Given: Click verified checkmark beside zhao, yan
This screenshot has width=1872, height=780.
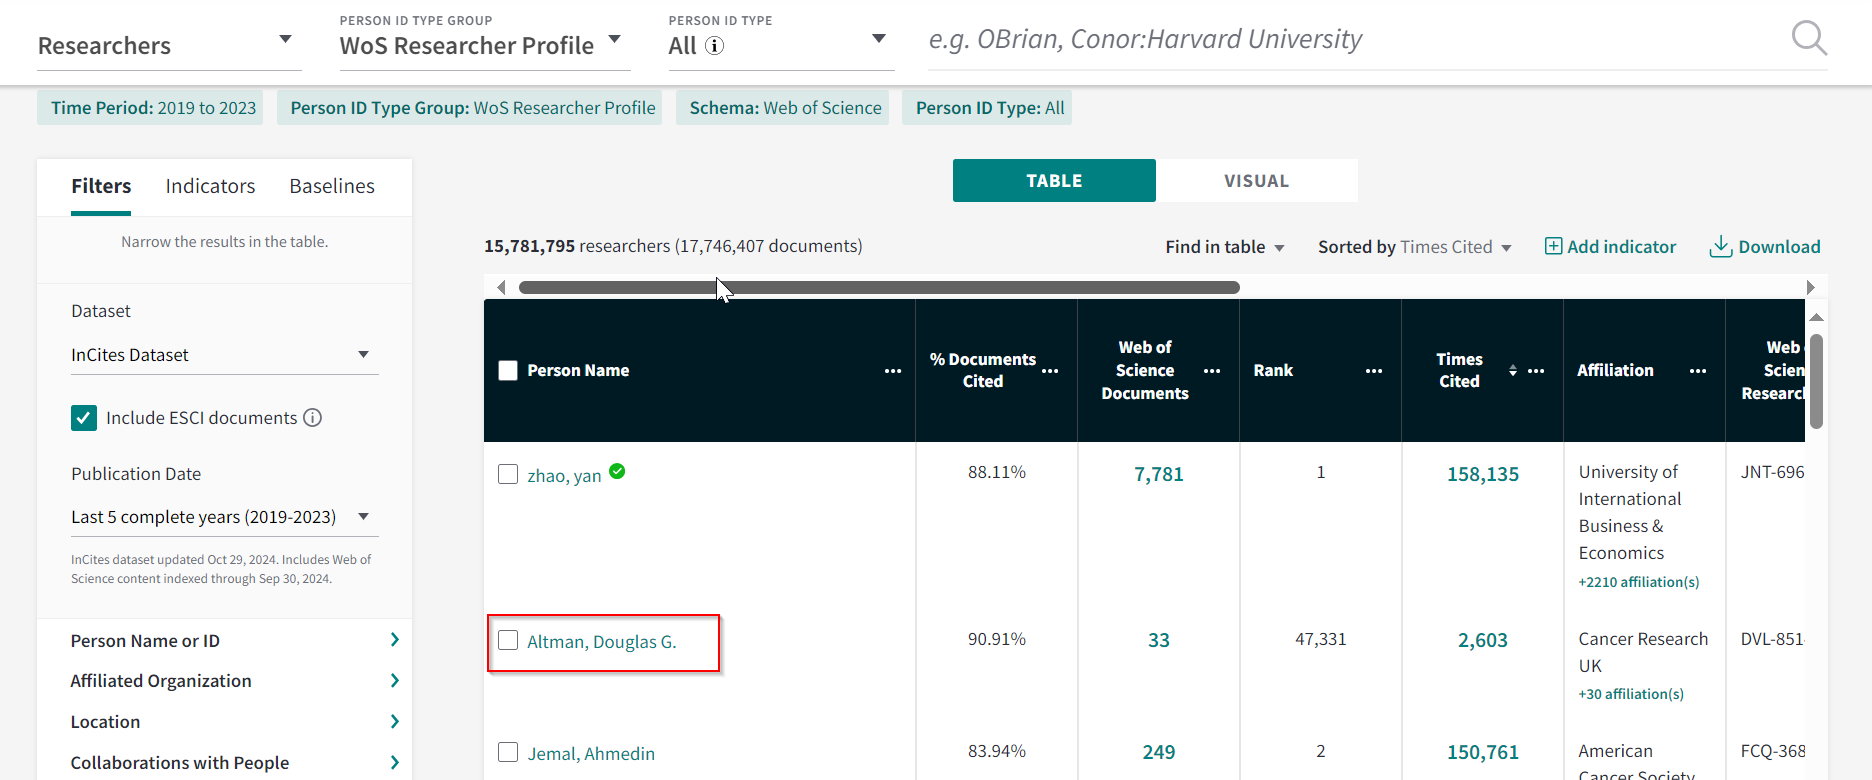Looking at the screenshot, I should point(617,471).
